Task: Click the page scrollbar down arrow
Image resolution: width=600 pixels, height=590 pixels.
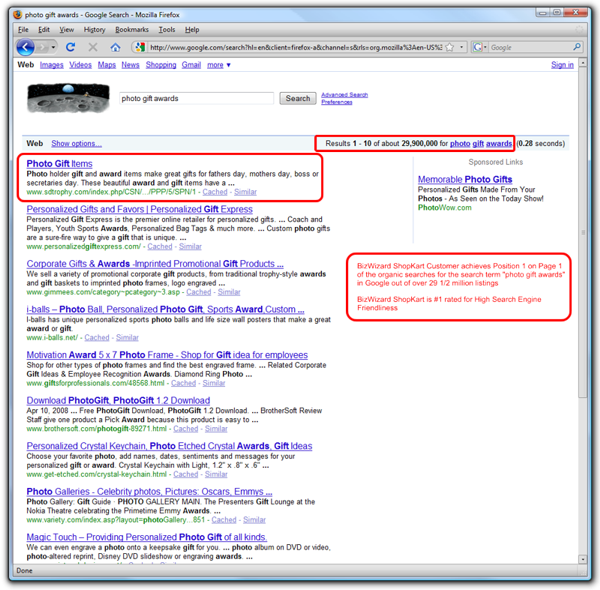Action: pyautogui.click(x=583, y=559)
